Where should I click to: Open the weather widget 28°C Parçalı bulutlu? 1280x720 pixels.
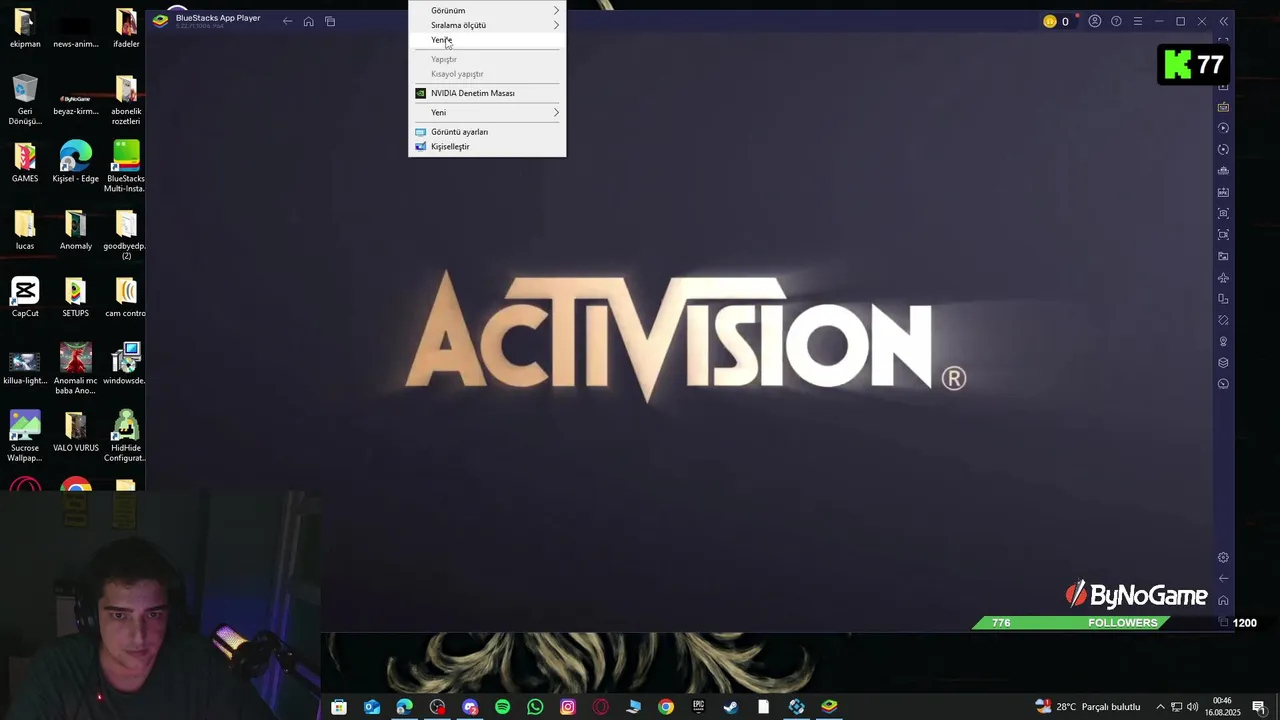1088,707
